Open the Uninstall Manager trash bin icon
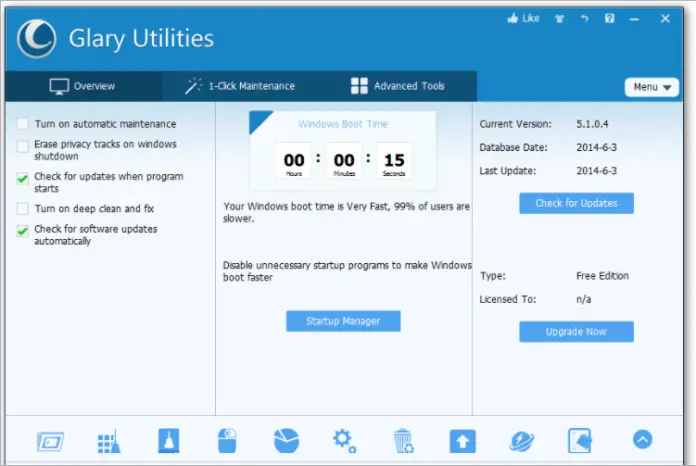Screen dimensions: 696x466 403,441
